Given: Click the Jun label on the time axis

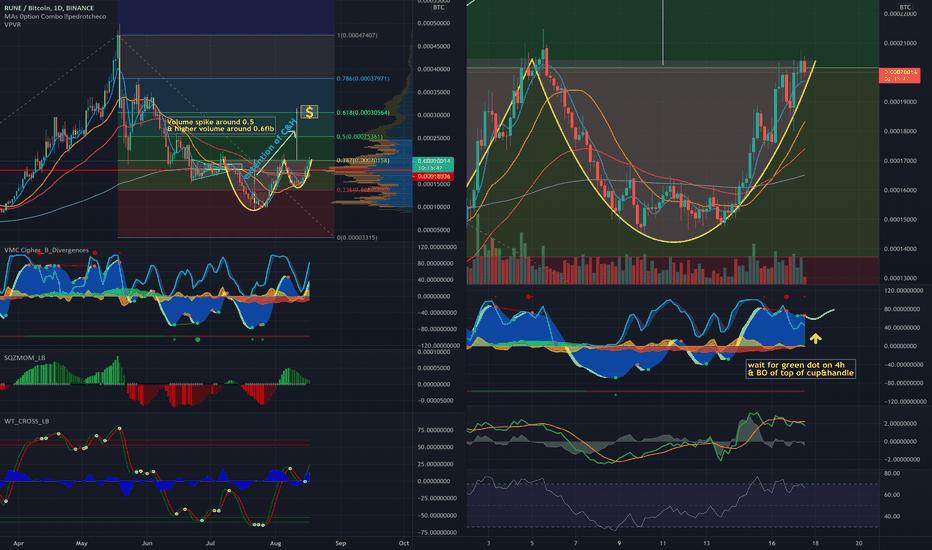Looking at the screenshot, I should 147,543.
